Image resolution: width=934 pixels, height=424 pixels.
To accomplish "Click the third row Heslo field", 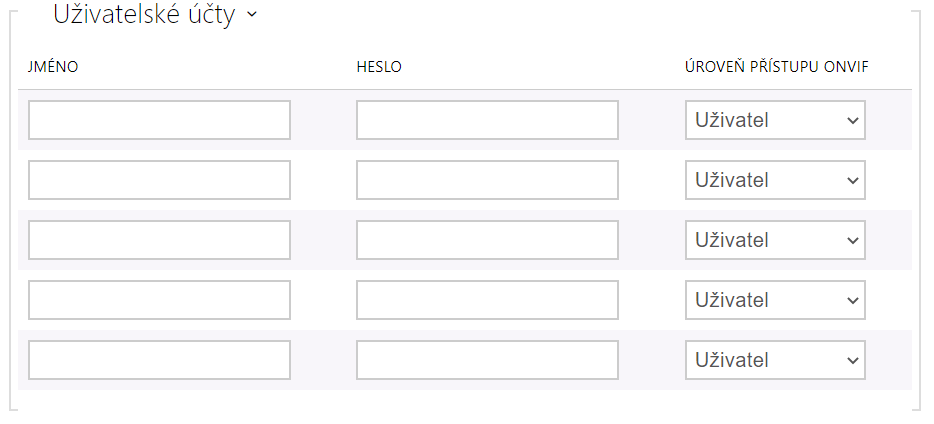I will point(487,240).
